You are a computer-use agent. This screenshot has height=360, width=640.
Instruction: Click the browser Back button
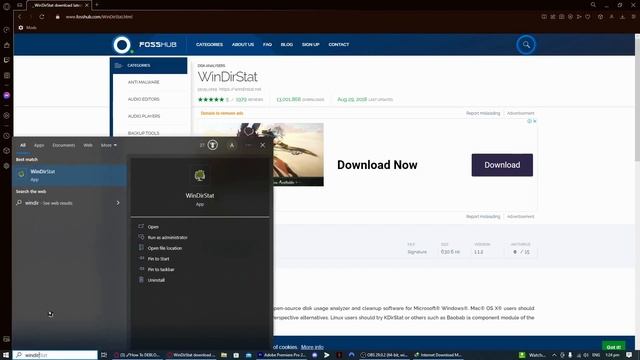[19, 17]
